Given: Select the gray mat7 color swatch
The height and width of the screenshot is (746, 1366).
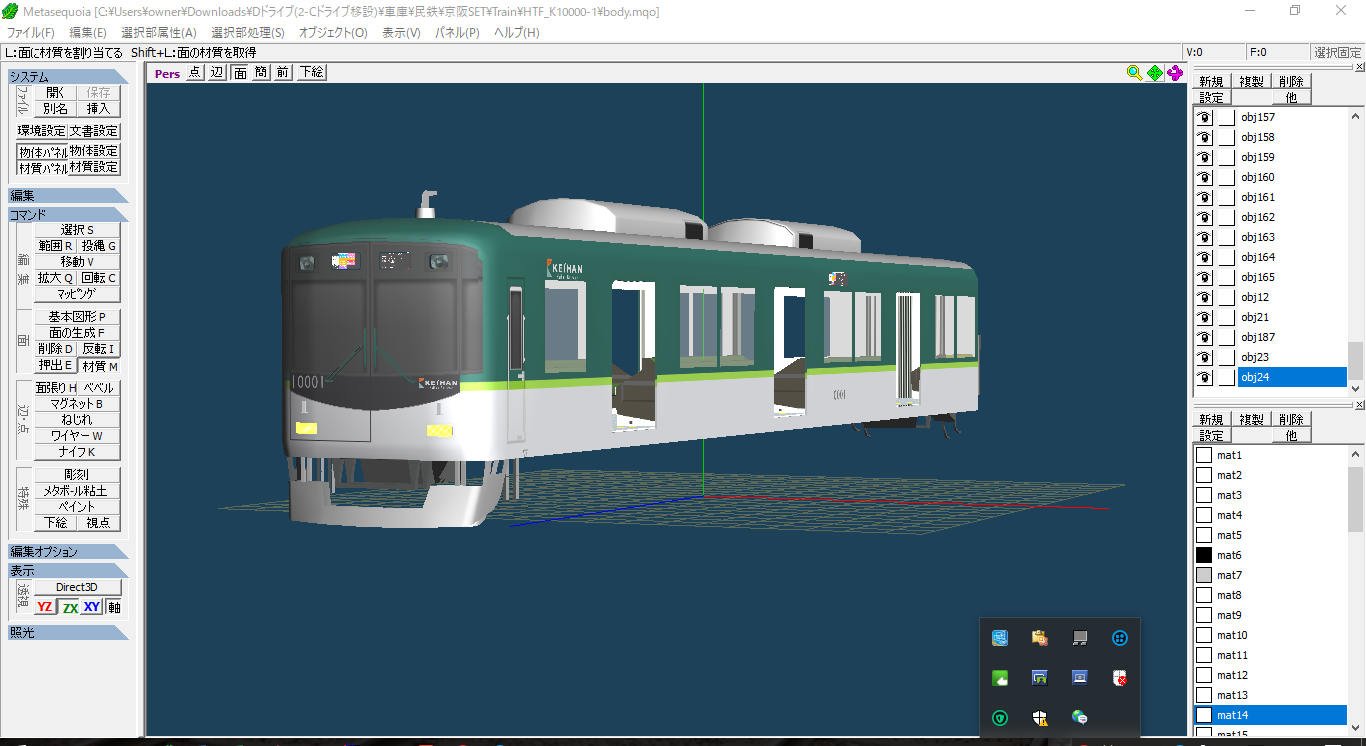Looking at the screenshot, I should tap(1204, 575).
